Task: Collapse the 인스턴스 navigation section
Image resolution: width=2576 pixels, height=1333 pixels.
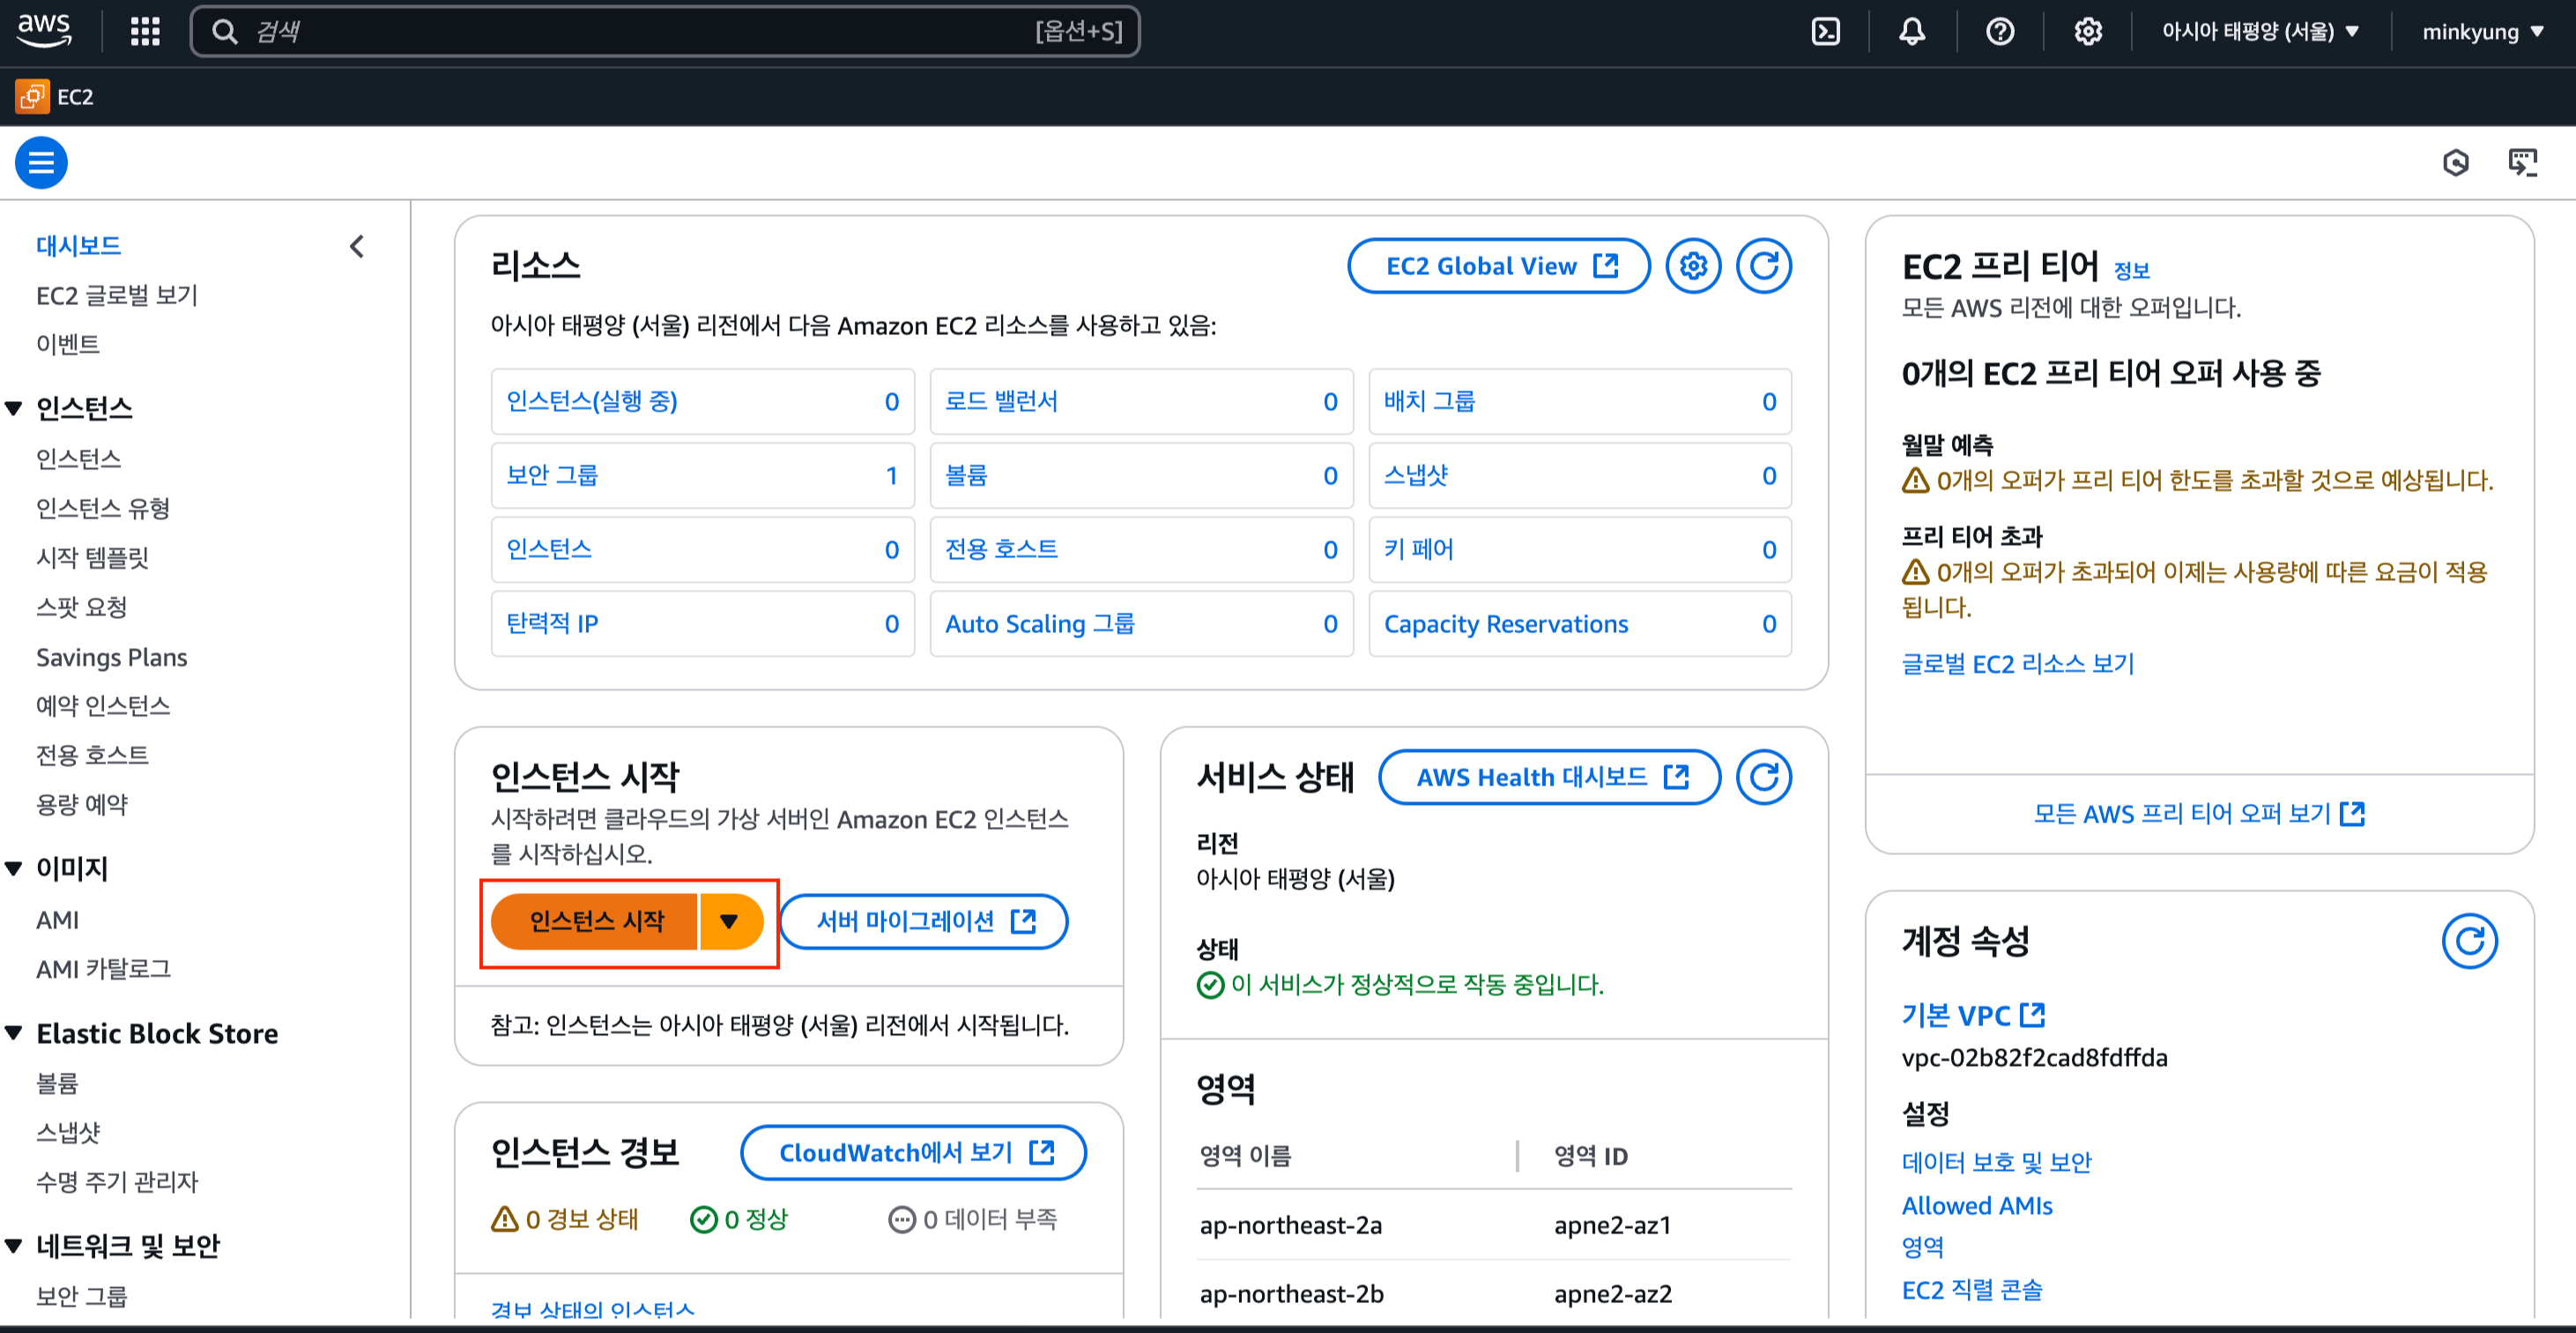Action: click(x=14, y=408)
